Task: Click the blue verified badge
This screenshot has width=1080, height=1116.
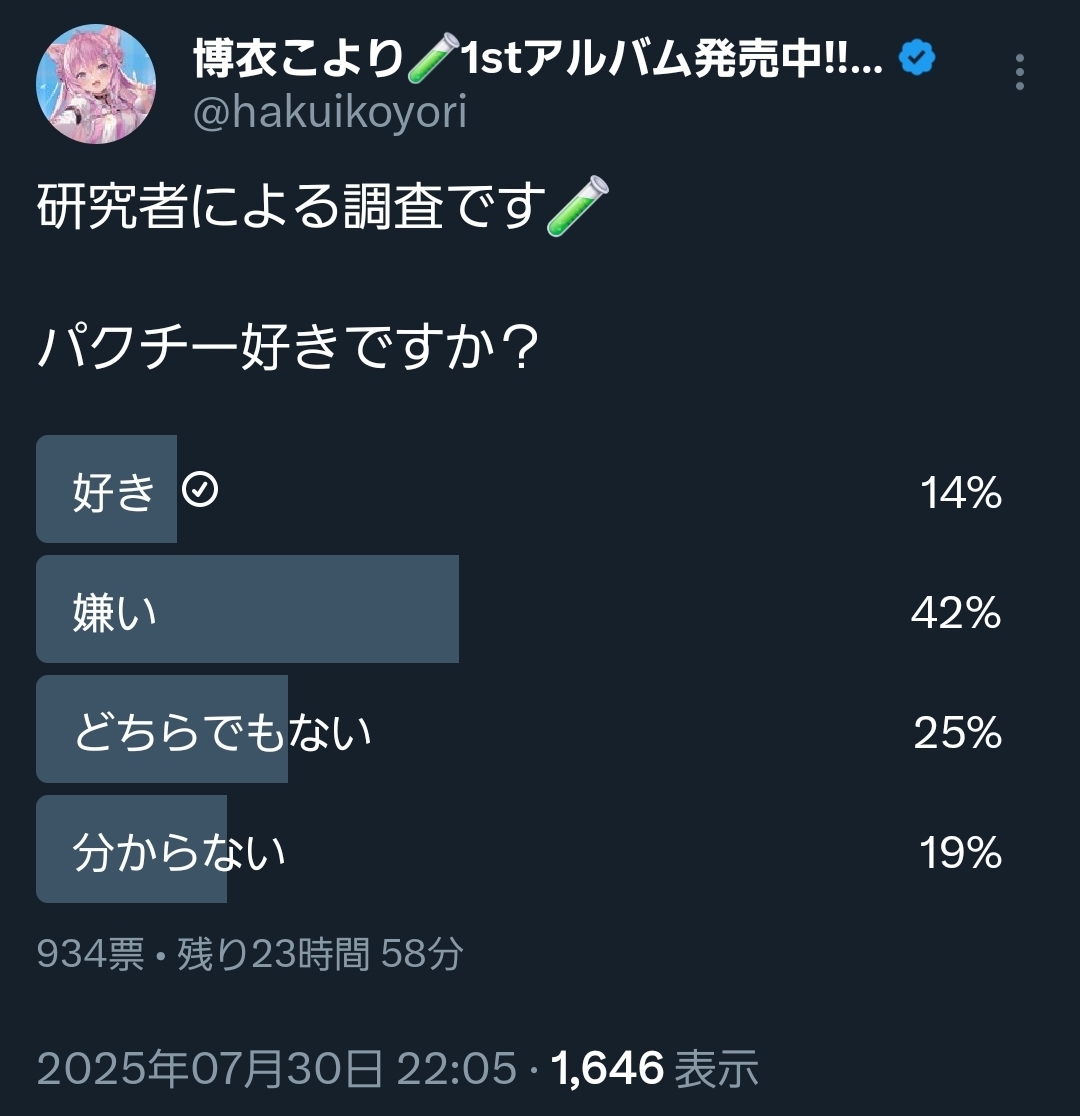Action: [917, 58]
